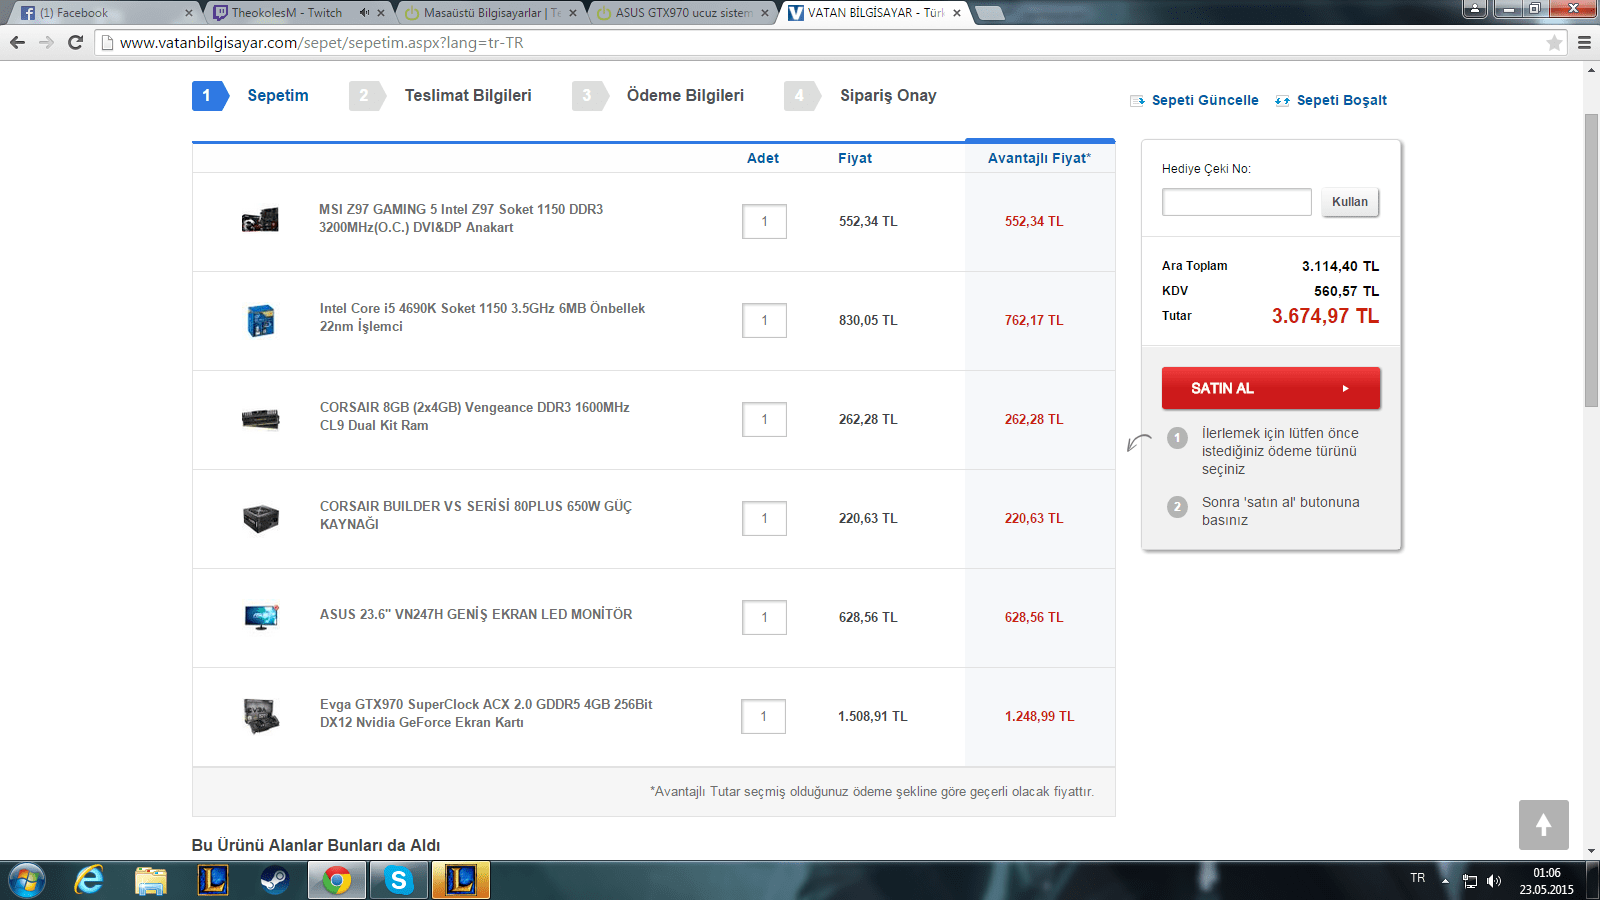Reload the page with the refresh icon
Viewport: 1600px width, 900px height.
click(x=75, y=42)
